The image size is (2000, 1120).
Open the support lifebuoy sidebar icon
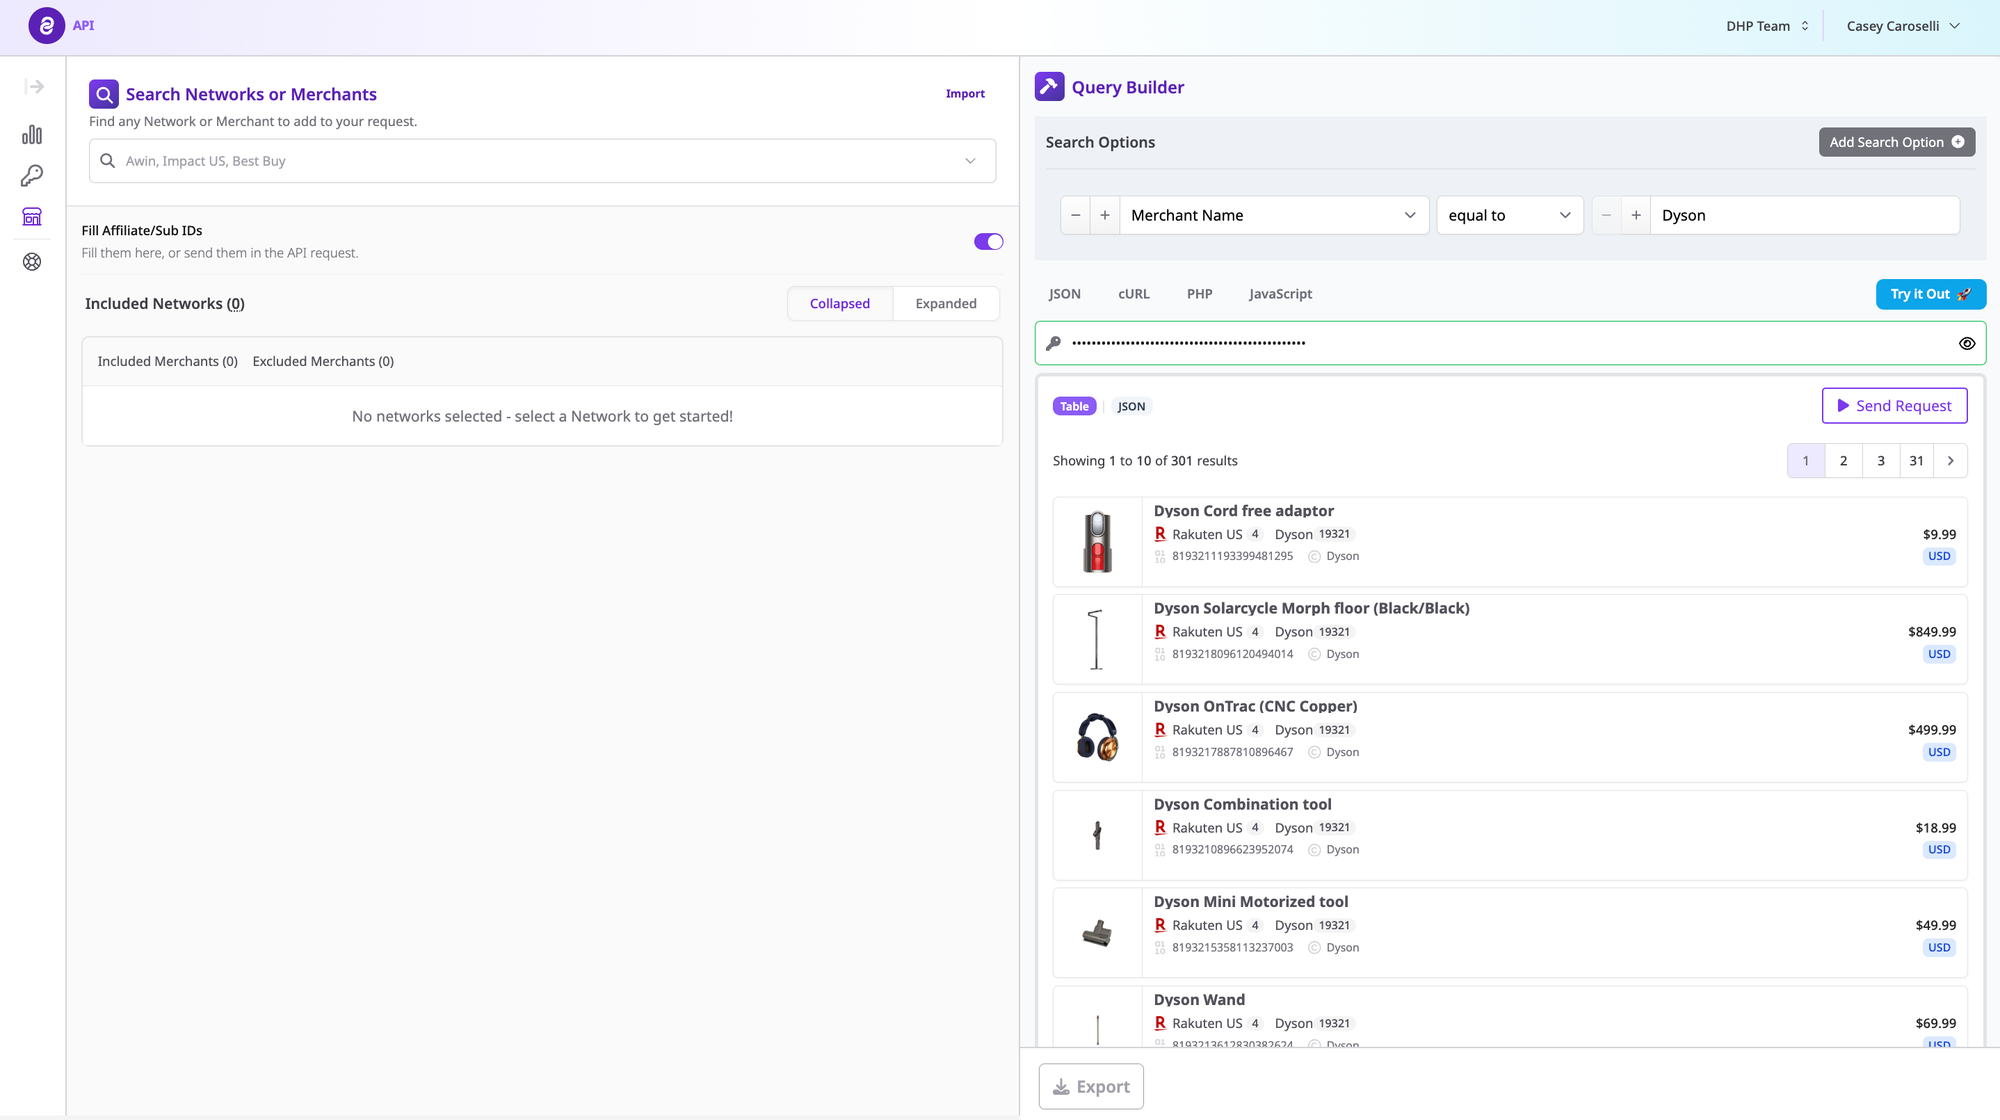point(32,262)
